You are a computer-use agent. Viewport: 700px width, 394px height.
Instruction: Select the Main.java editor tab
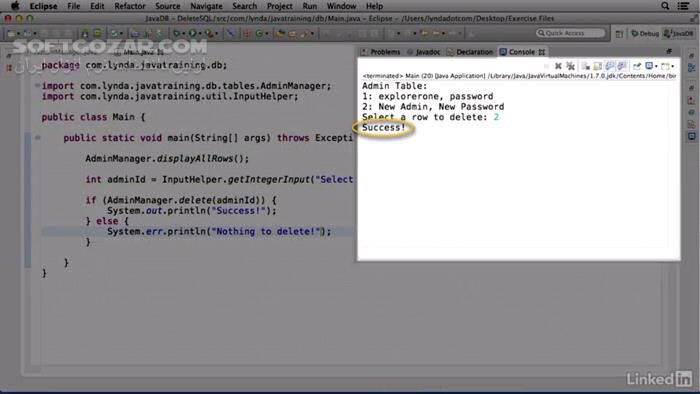140,52
